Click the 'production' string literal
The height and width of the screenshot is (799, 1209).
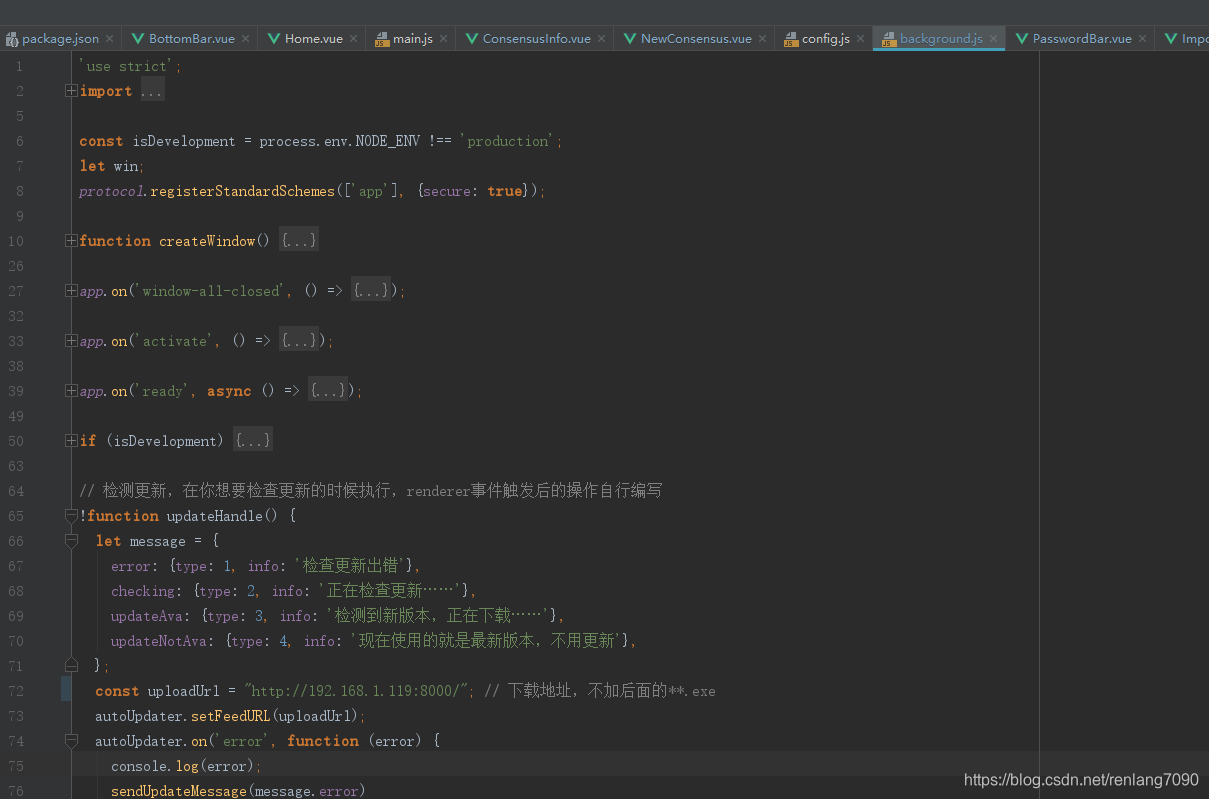point(508,141)
